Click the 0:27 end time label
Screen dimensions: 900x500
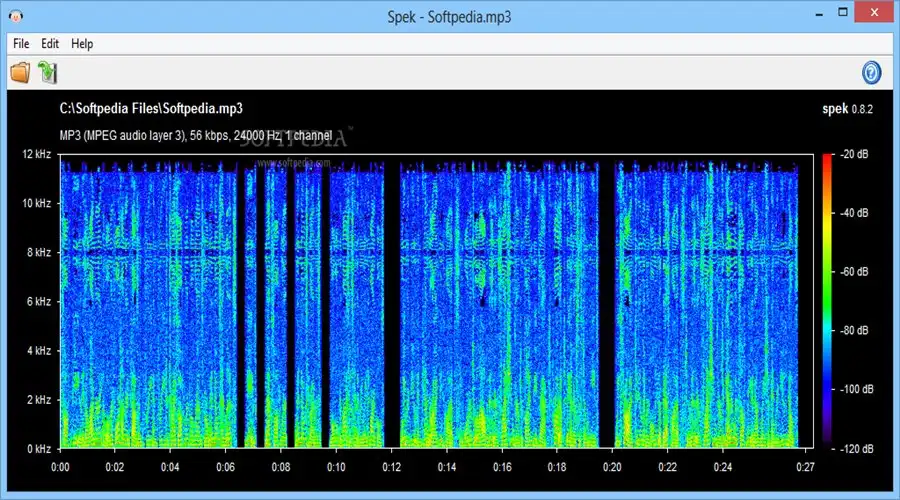805,466
